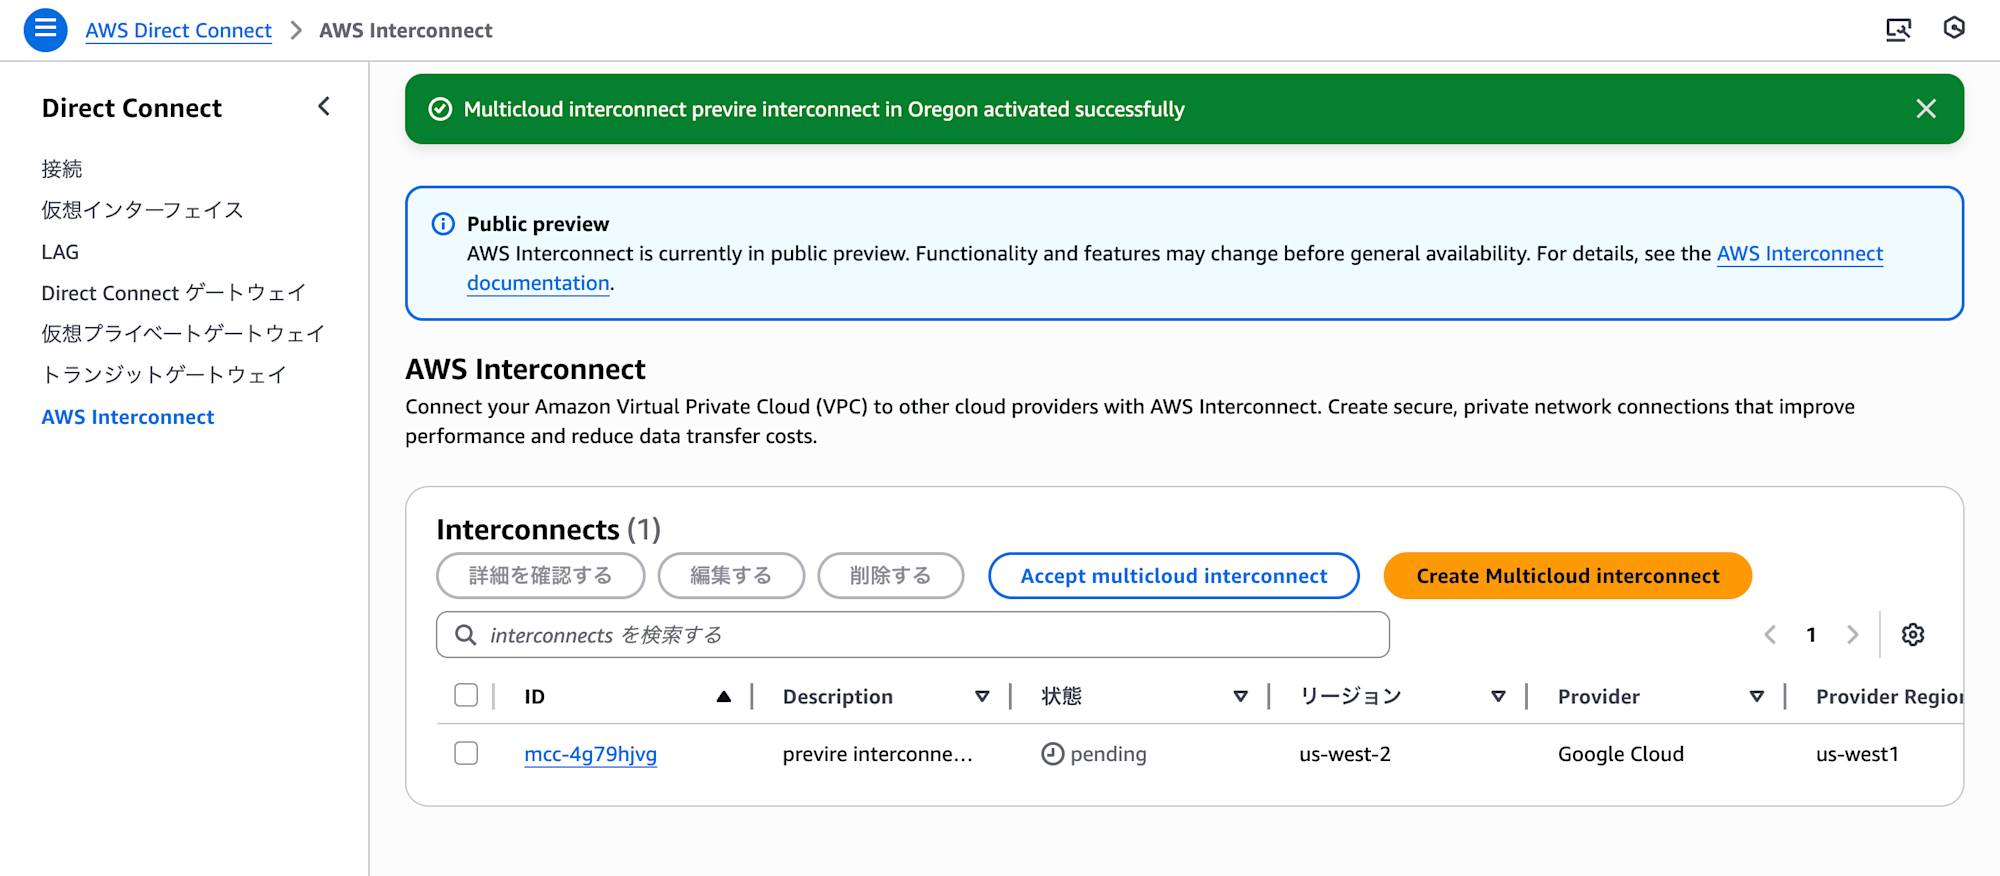The width and height of the screenshot is (2000, 876).
Task: Sort the リージョン column
Action: [1498, 697]
